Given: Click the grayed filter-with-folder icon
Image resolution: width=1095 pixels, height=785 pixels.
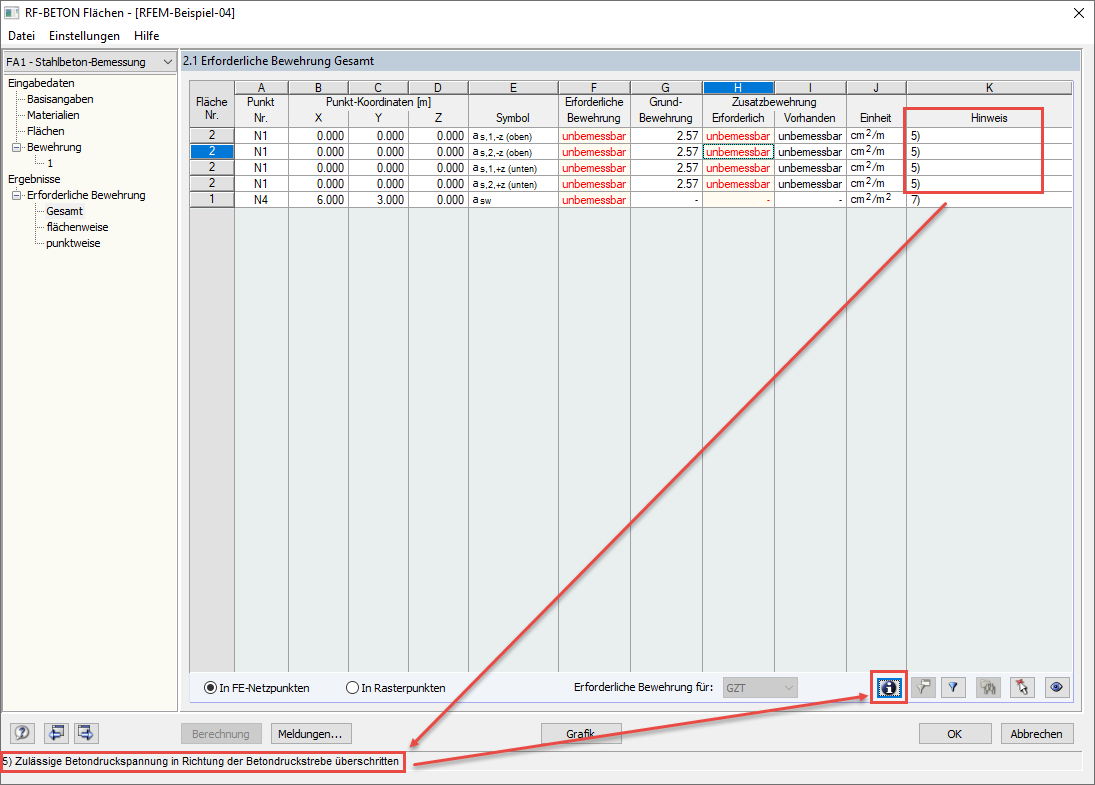Looking at the screenshot, I should pos(923,688).
